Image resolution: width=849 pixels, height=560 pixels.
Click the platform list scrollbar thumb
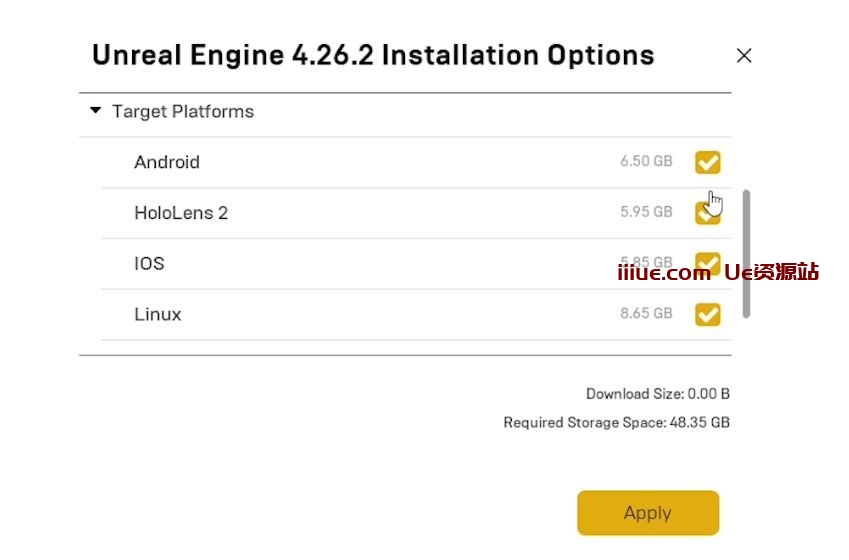pyautogui.click(x=746, y=253)
